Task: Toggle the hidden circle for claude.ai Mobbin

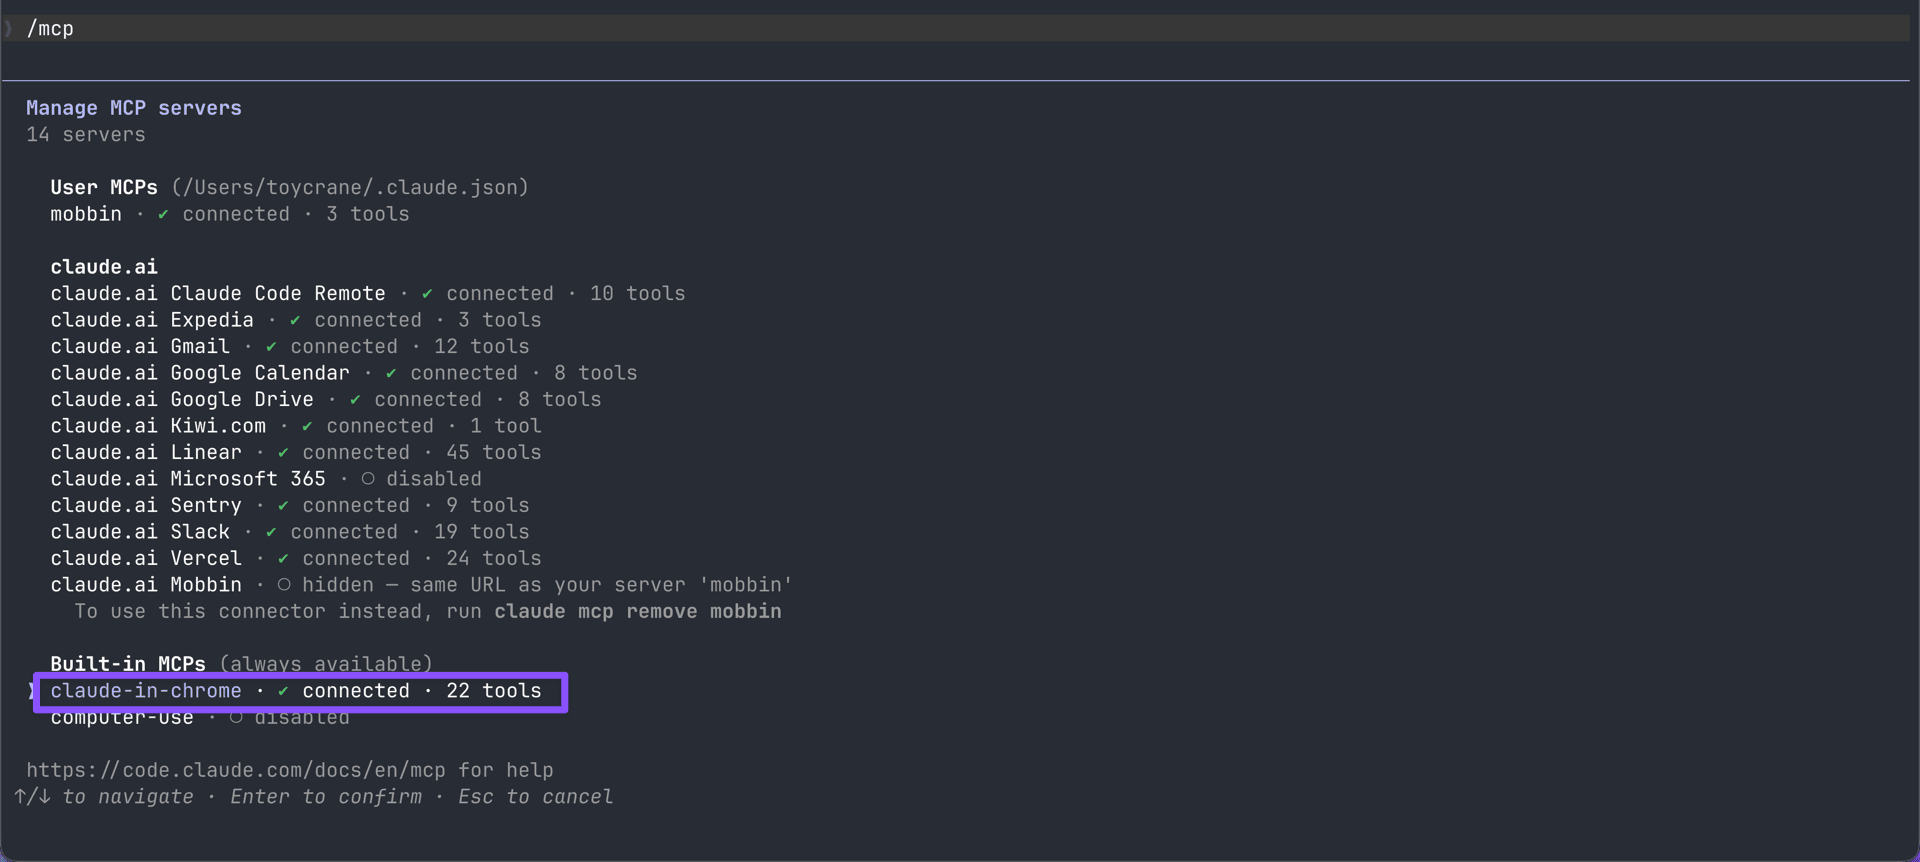Action: (x=284, y=585)
